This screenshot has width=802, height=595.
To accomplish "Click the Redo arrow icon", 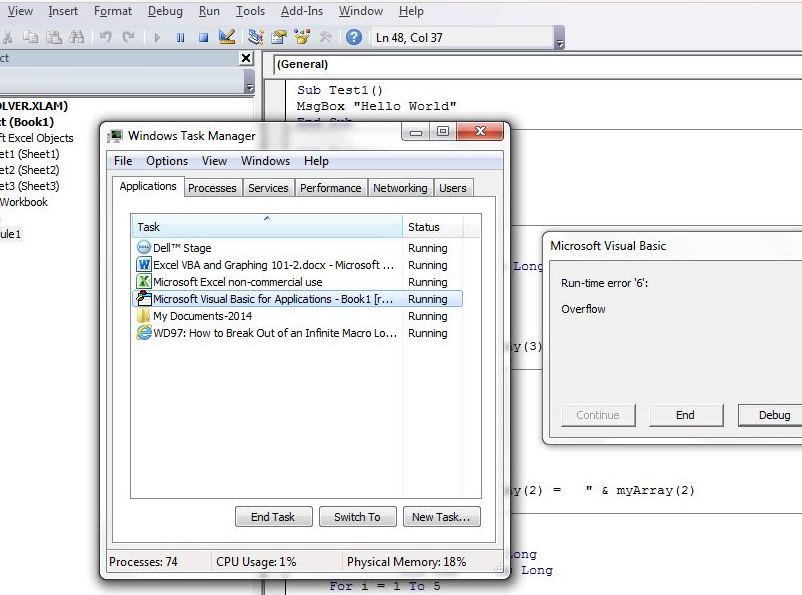I will point(128,37).
